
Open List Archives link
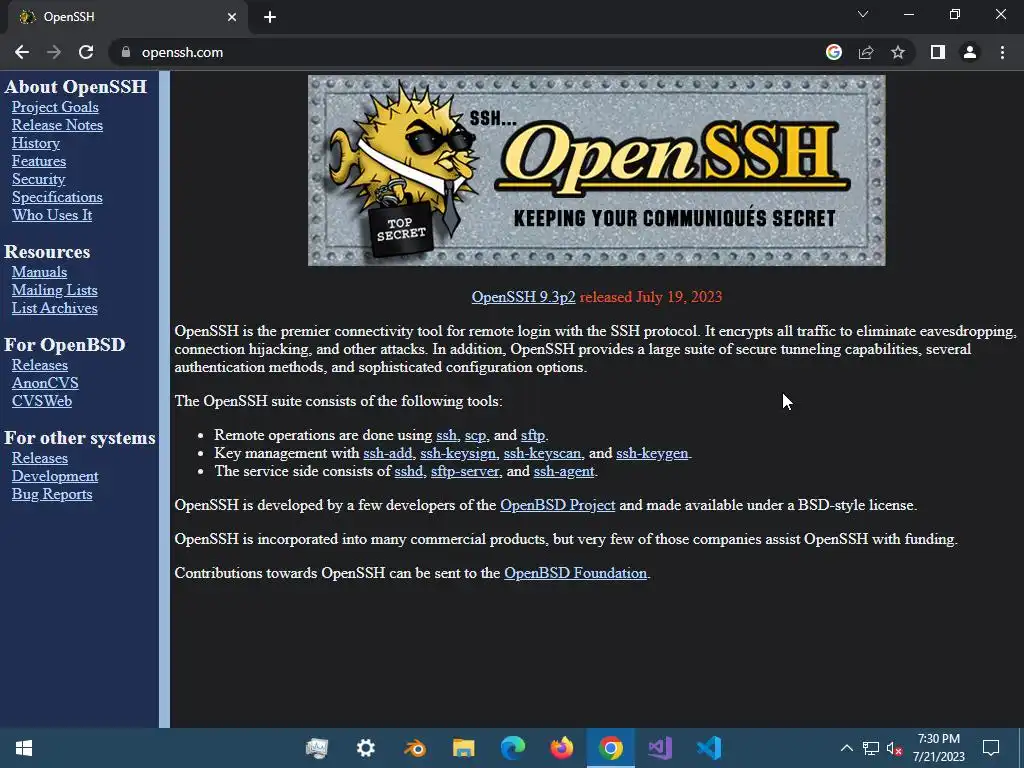click(x=54, y=308)
